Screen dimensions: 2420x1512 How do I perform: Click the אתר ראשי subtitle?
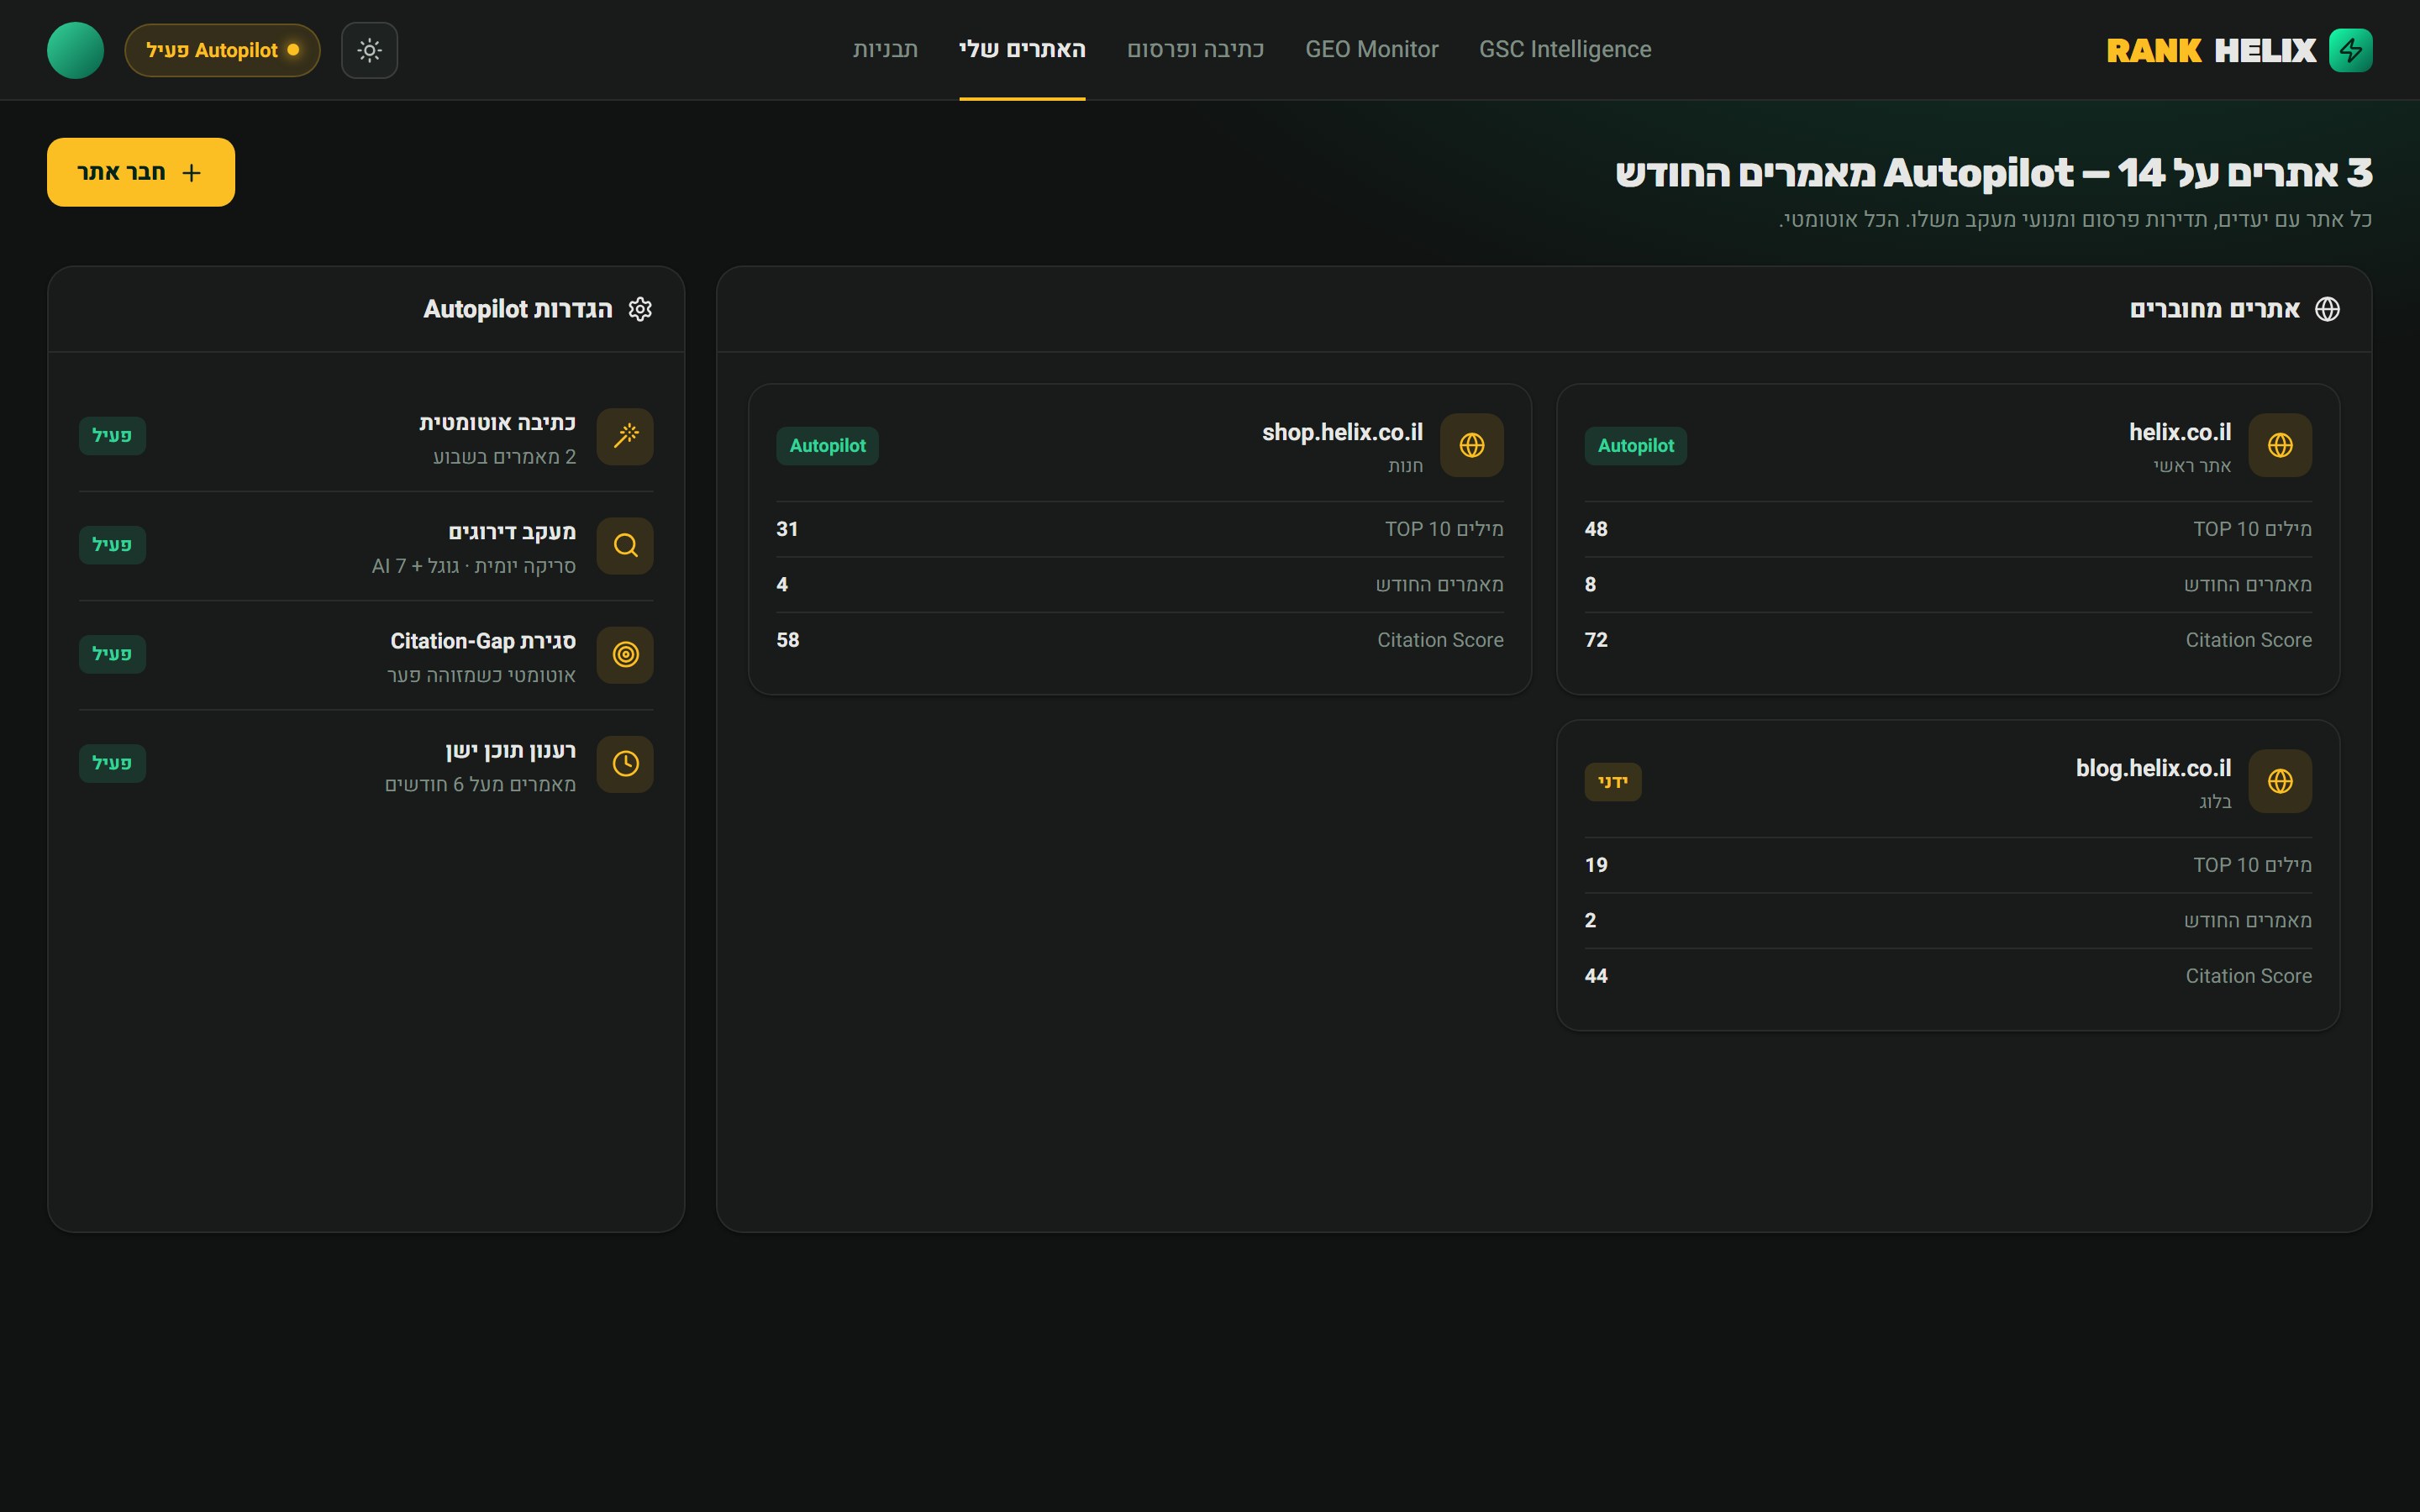coord(2192,466)
